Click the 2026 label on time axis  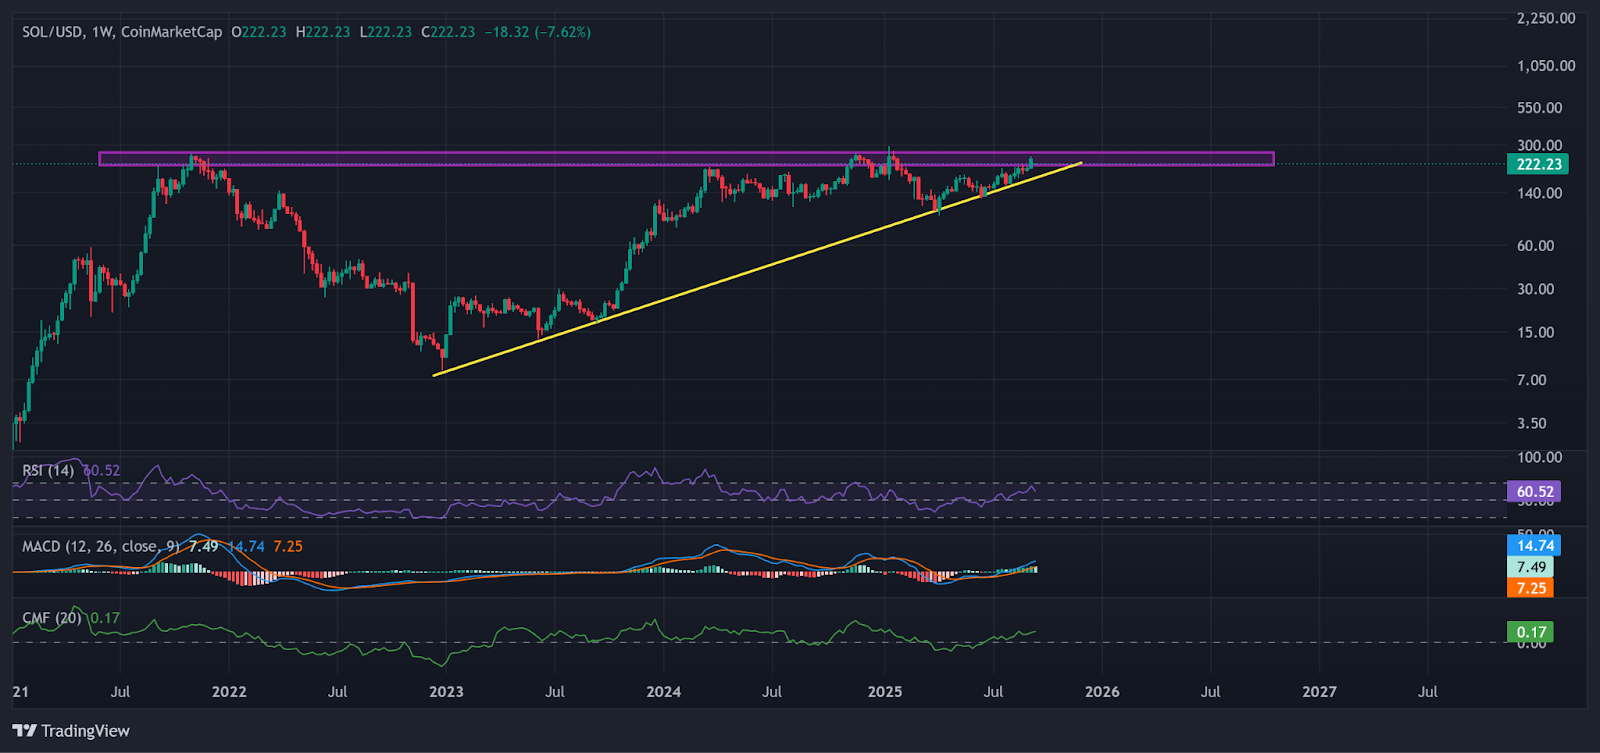pos(1102,692)
